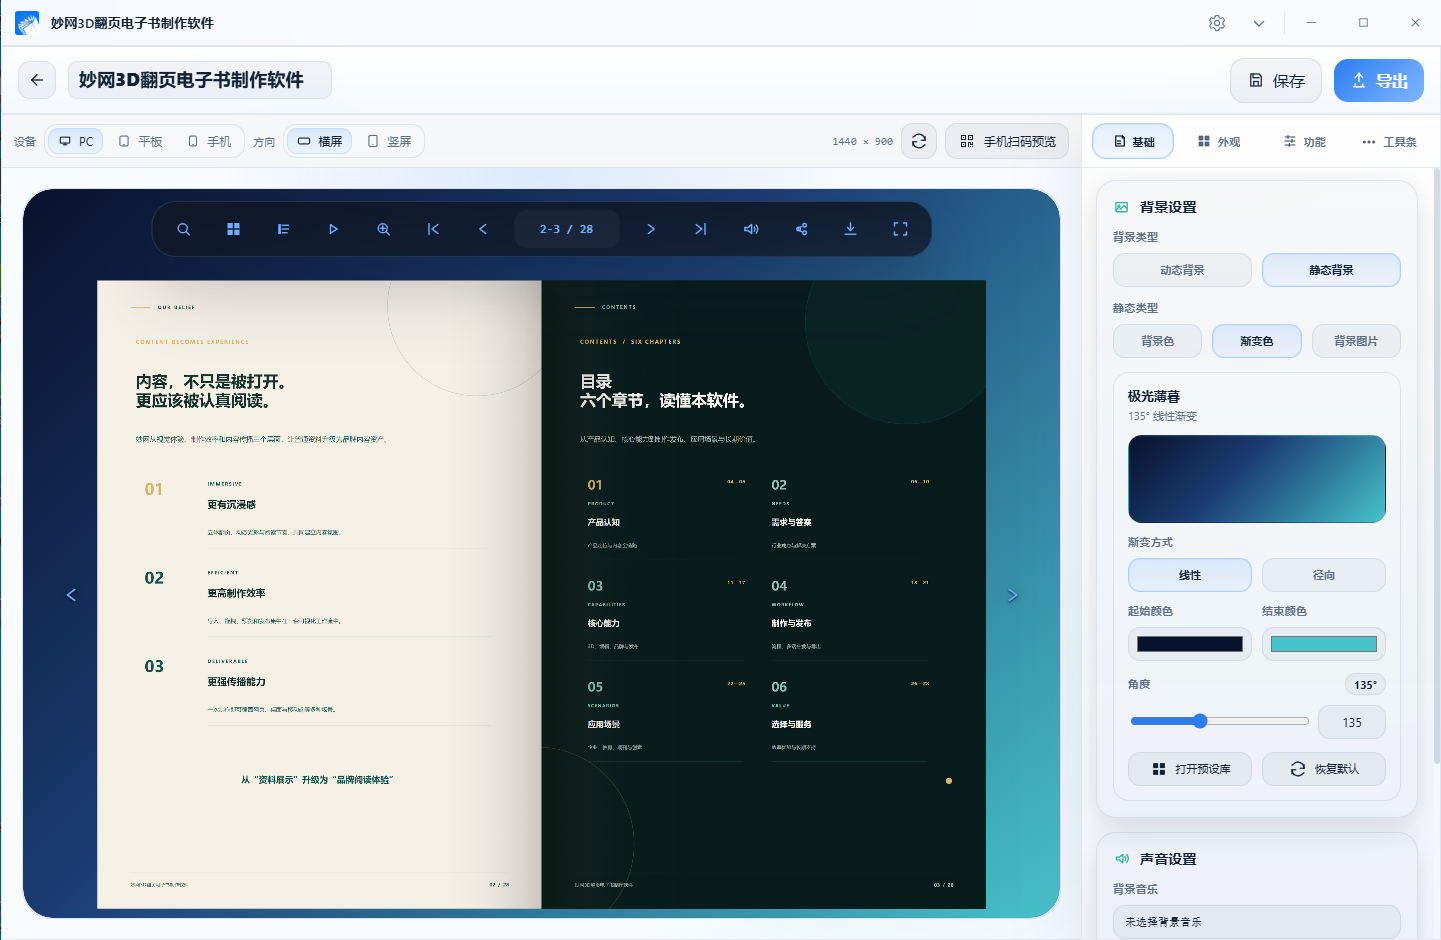Click the back arrow button

pyautogui.click(x=37, y=80)
